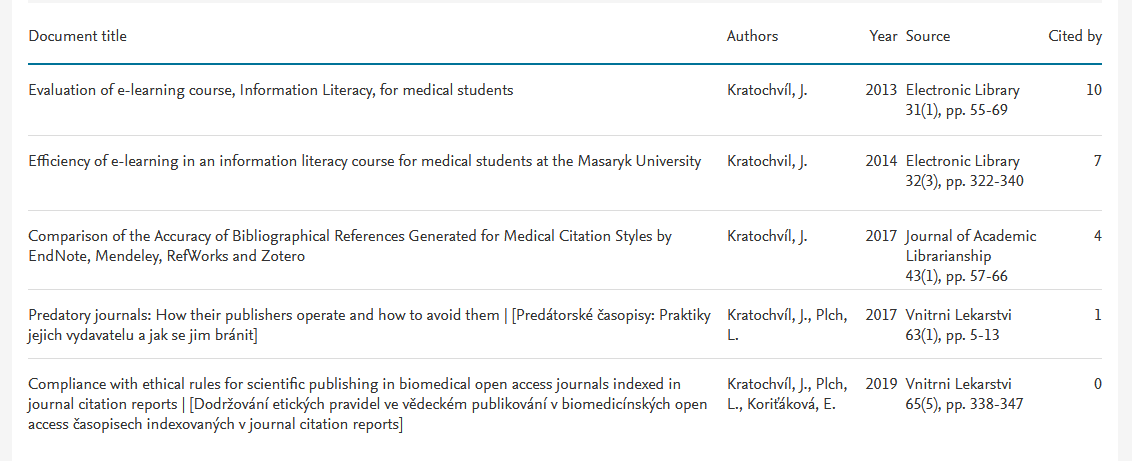
Task: Open Electronic Library source for 2014 paper
Action: coord(962,161)
